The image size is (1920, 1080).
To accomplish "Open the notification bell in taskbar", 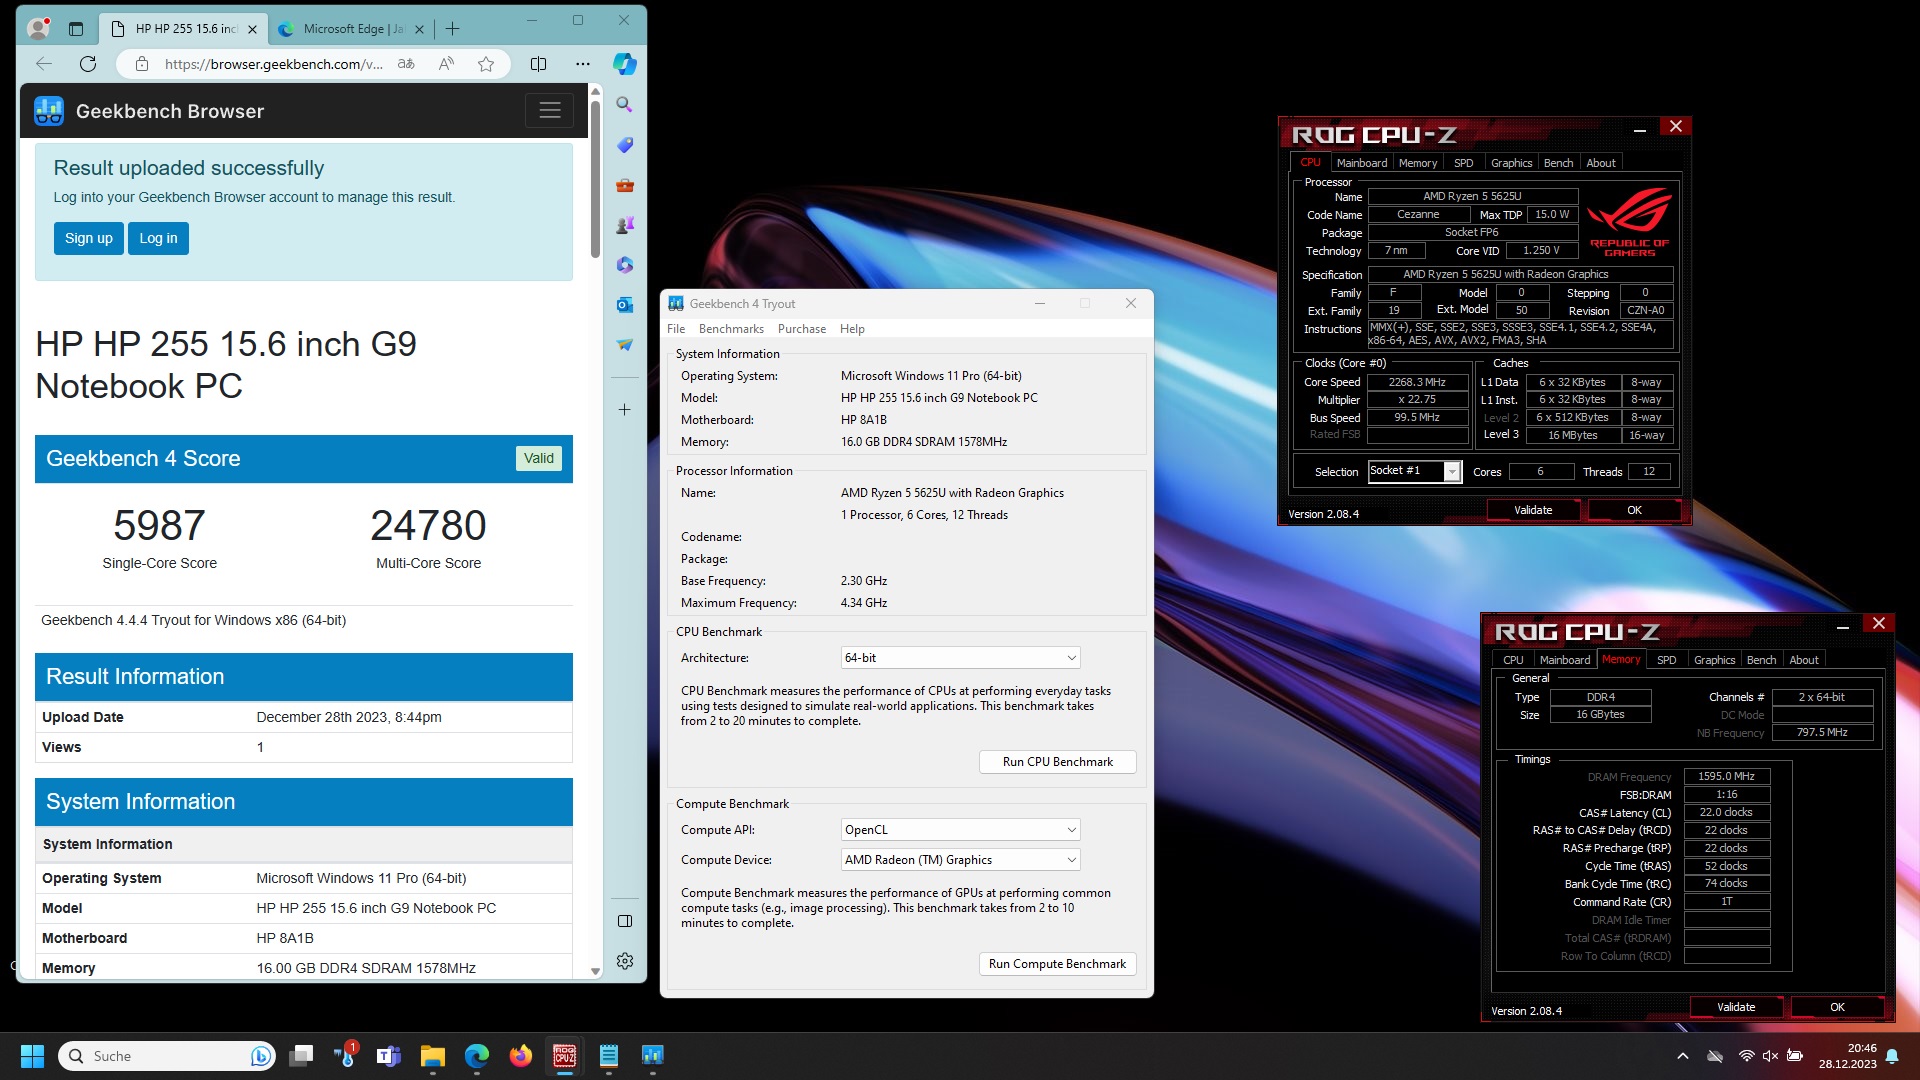I will point(1892,1056).
